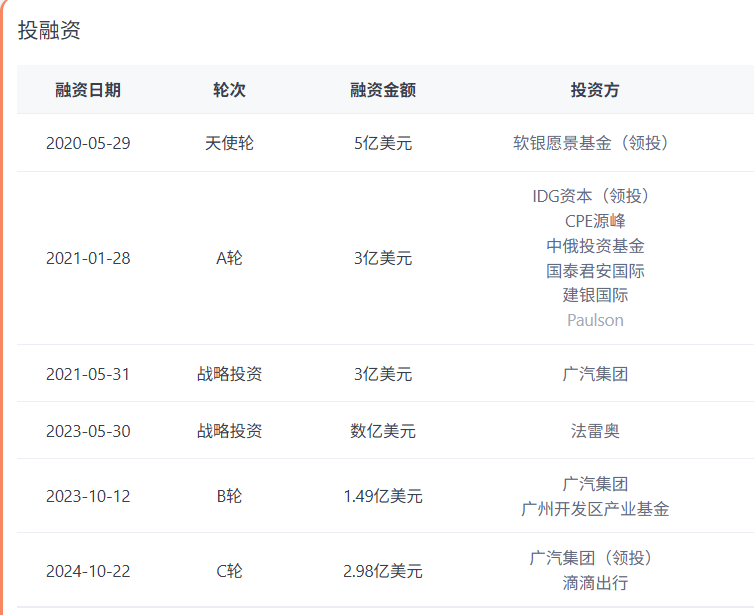Click the 数亿美元 amount cell
754x615 pixels.
(x=383, y=431)
